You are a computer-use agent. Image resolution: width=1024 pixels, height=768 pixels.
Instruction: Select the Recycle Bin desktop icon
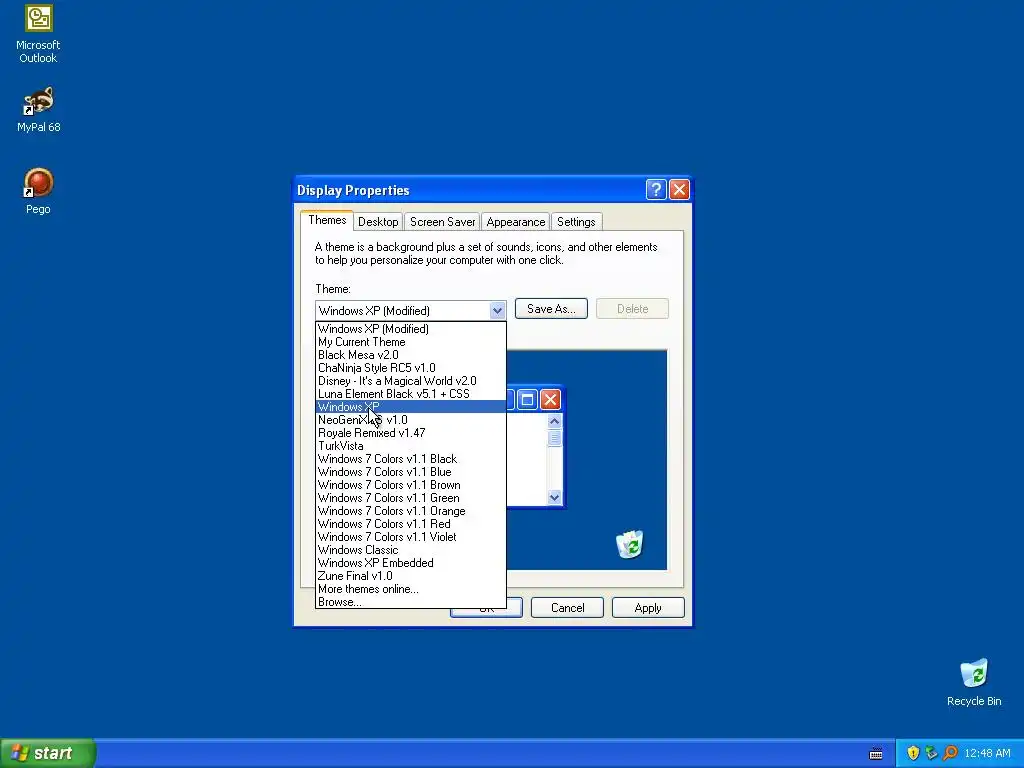[x=974, y=683]
